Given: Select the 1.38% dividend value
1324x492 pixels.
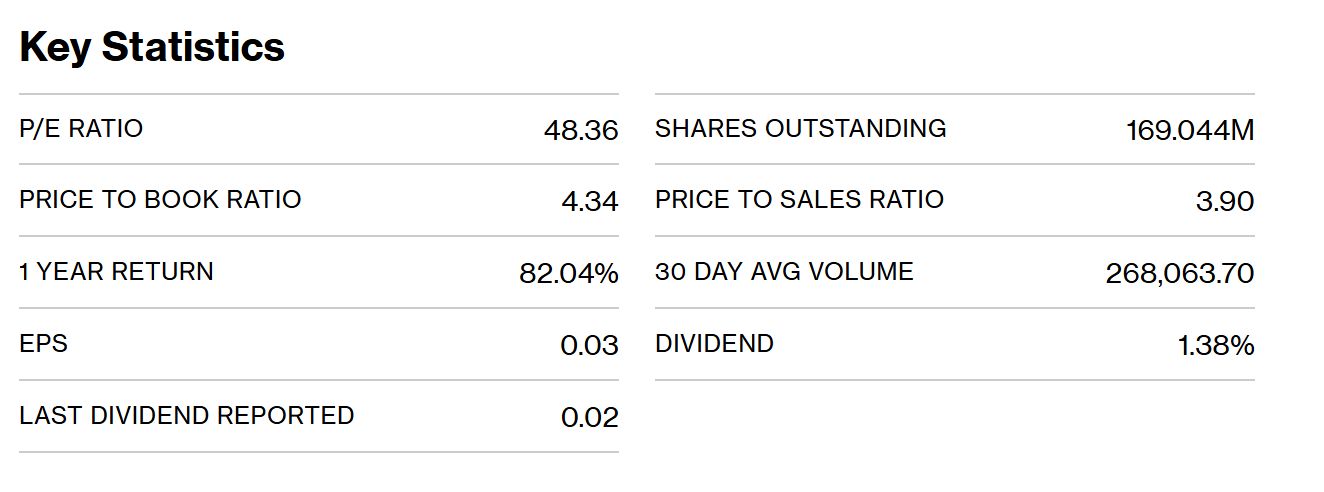Looking at the screenshot, I should pyautogui.click(x=1215, y=346).
